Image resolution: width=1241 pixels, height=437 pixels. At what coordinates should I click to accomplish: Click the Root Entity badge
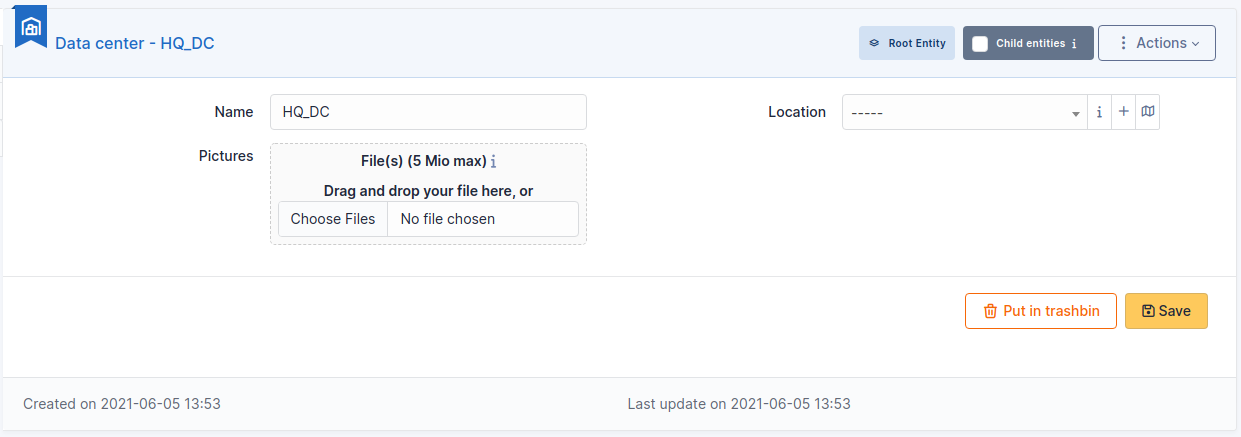coord(907,44)
